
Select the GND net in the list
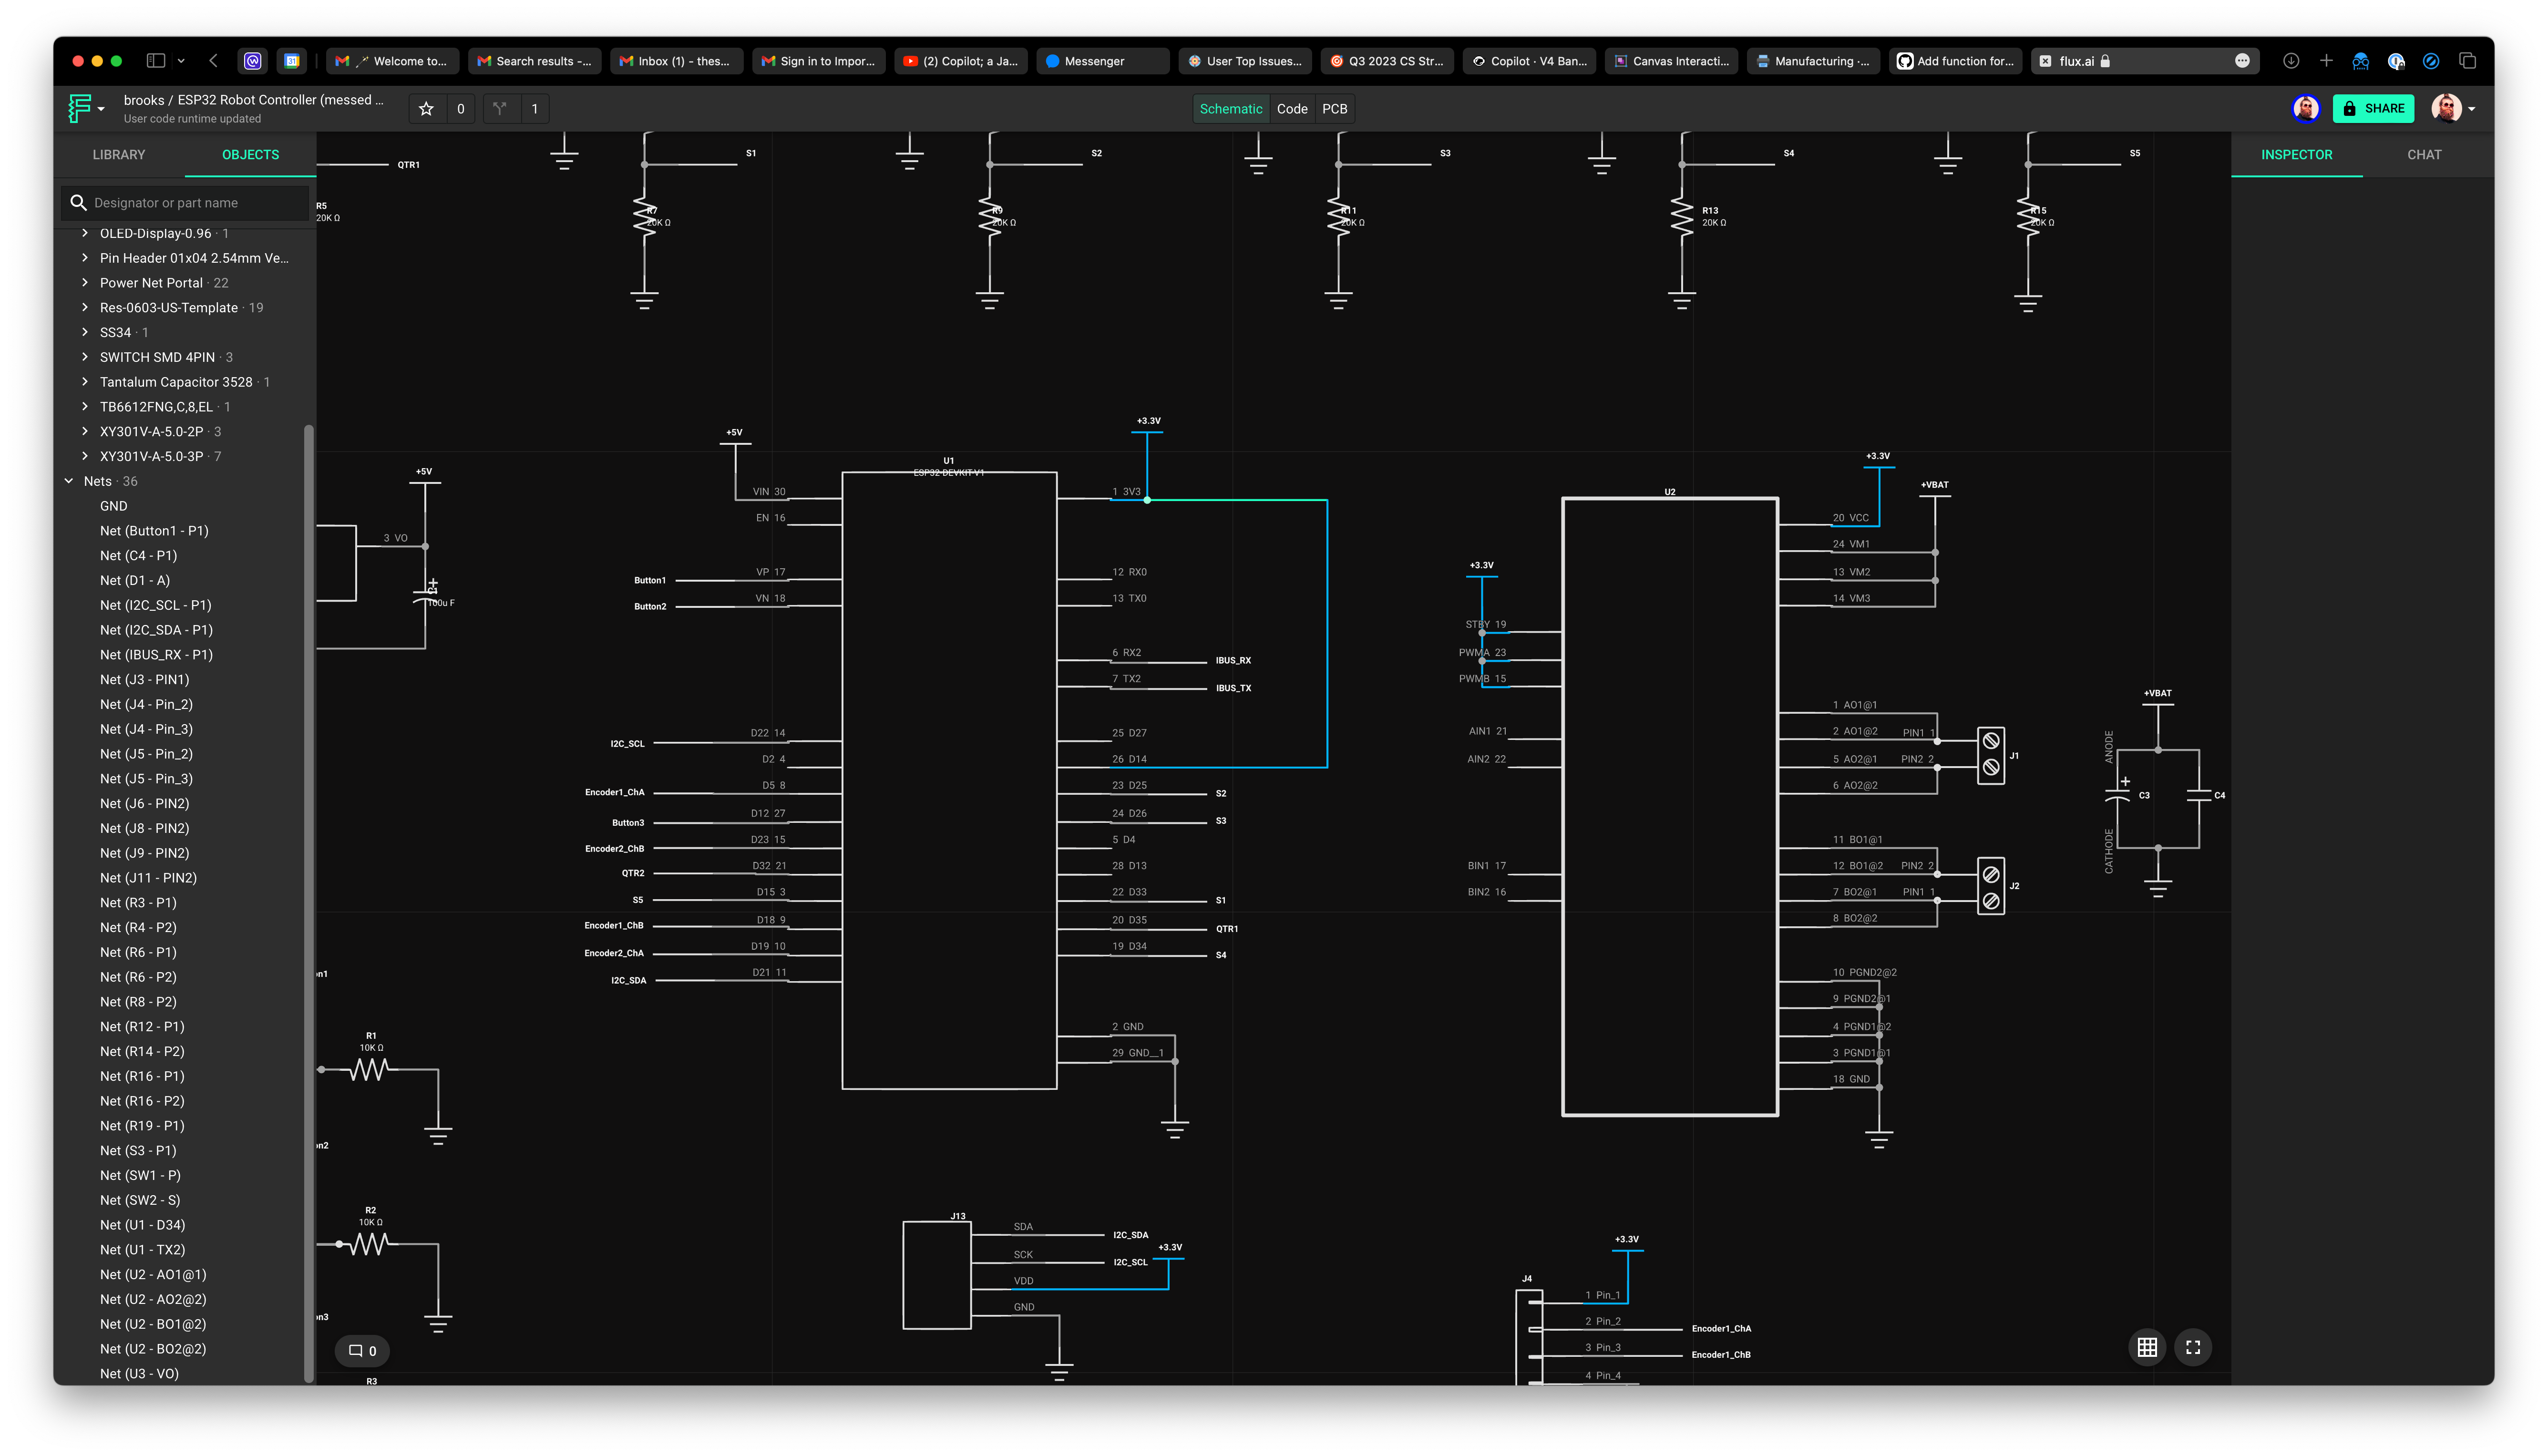click(x=113, y=506)
